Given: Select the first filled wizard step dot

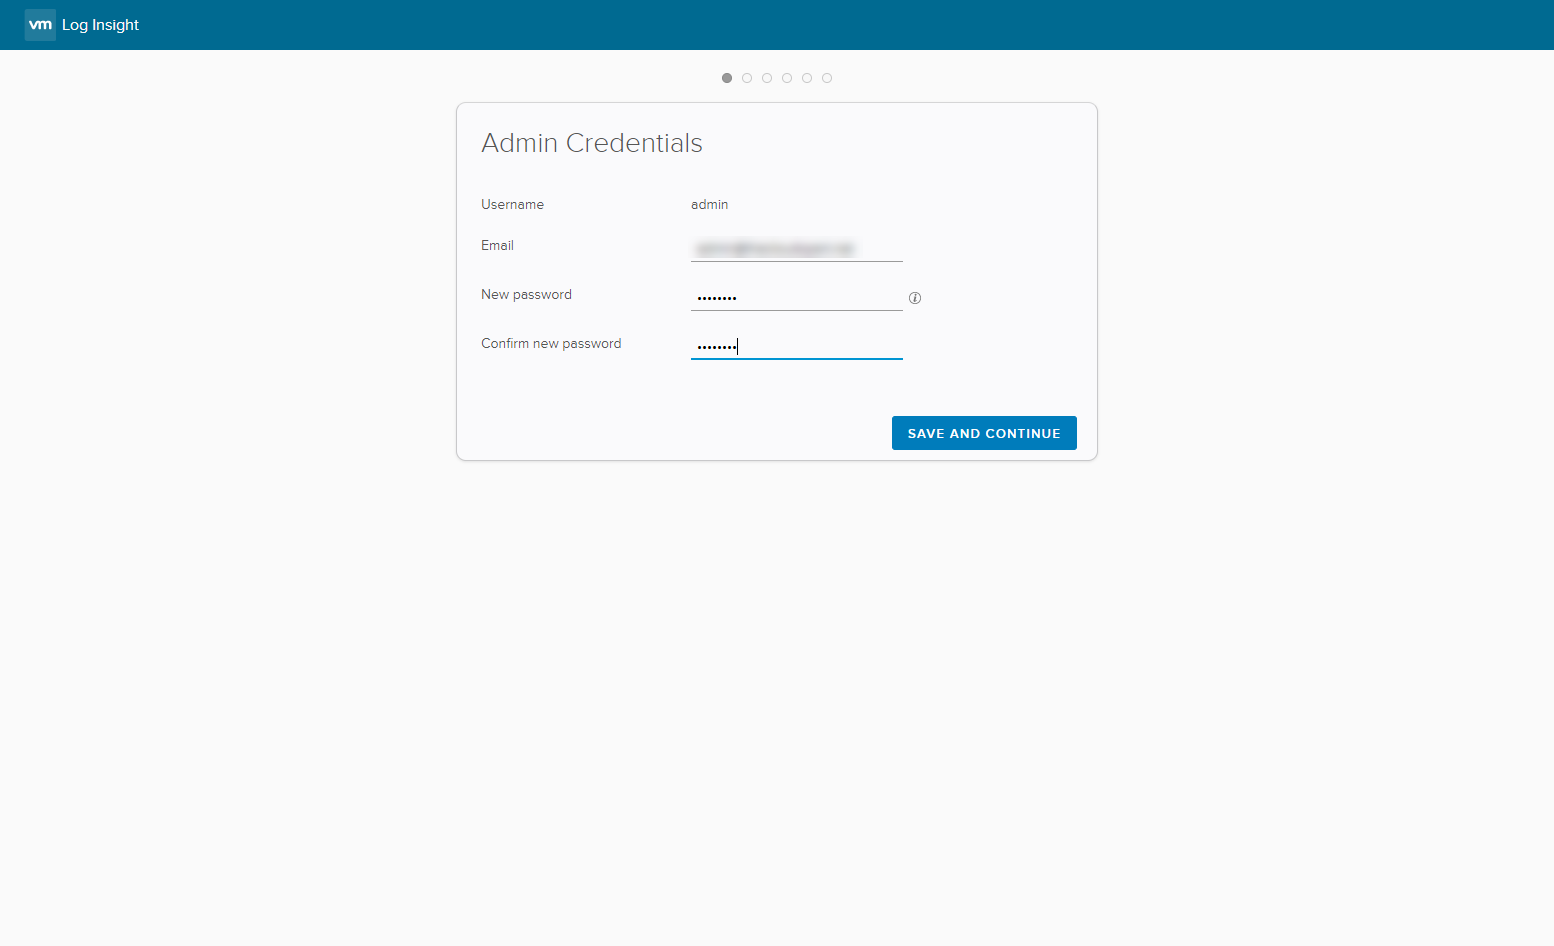Looking at the screenshot, I should pos(727,78).
